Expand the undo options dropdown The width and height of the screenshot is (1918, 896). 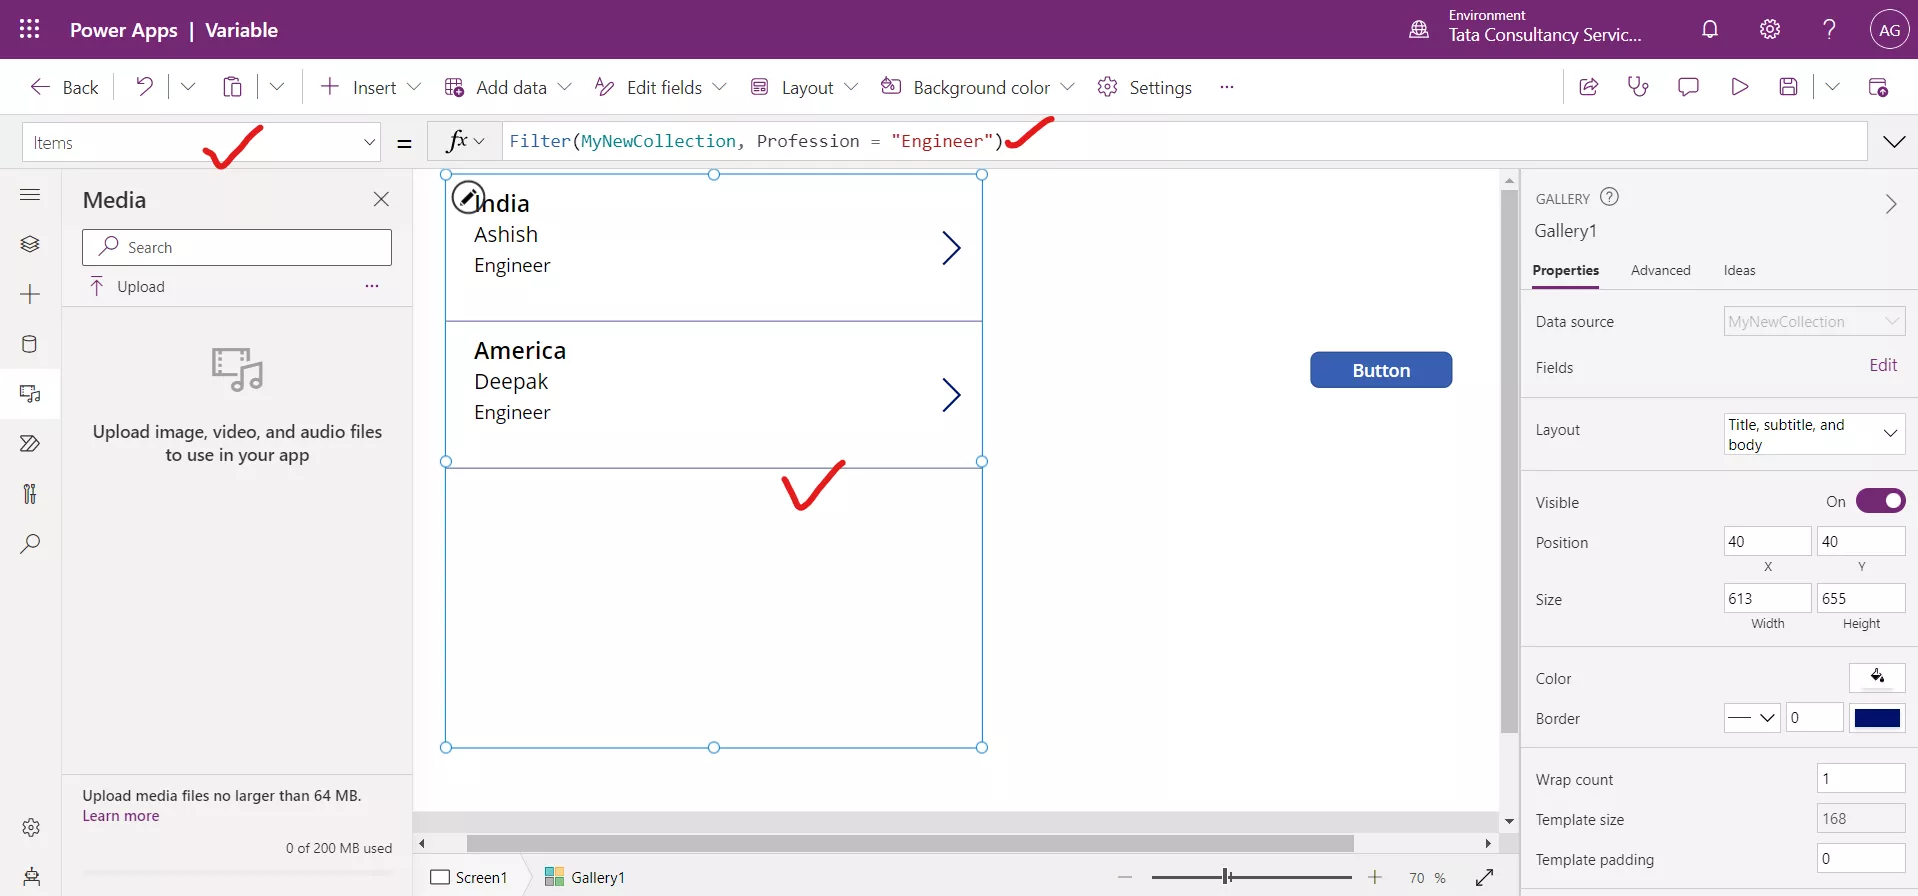[x=187, y=87]
